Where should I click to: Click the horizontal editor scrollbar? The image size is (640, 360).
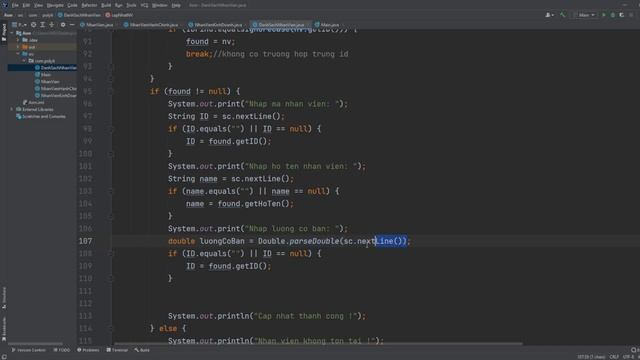pos(318,344)
